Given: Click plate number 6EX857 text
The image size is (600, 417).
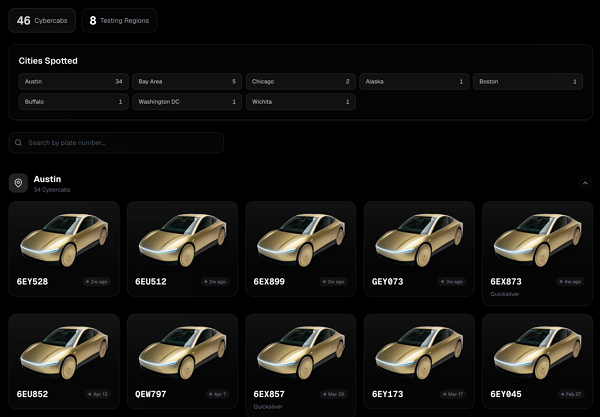Looking at the screenshot, I should (x=269, y=394).
